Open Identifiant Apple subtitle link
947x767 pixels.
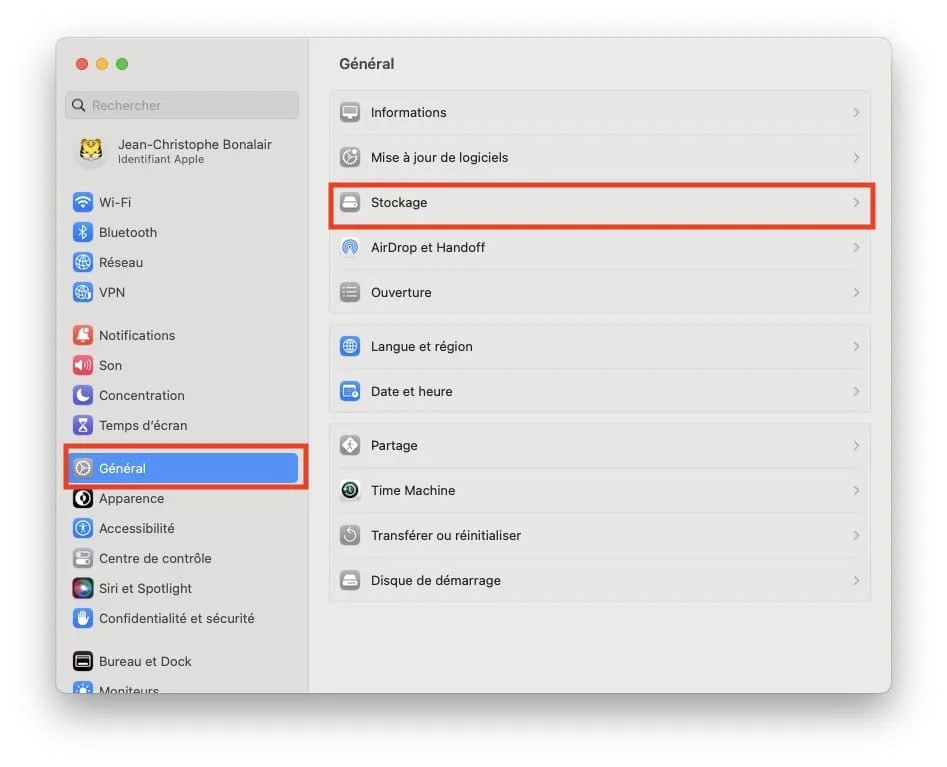[x=161, y=159]
